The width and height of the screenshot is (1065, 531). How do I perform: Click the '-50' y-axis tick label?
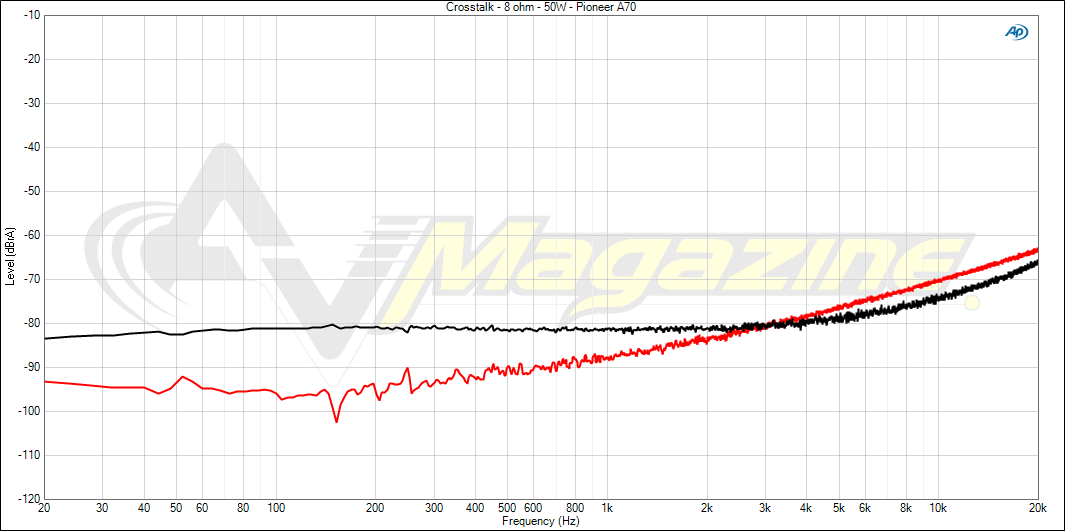[31, 191]
